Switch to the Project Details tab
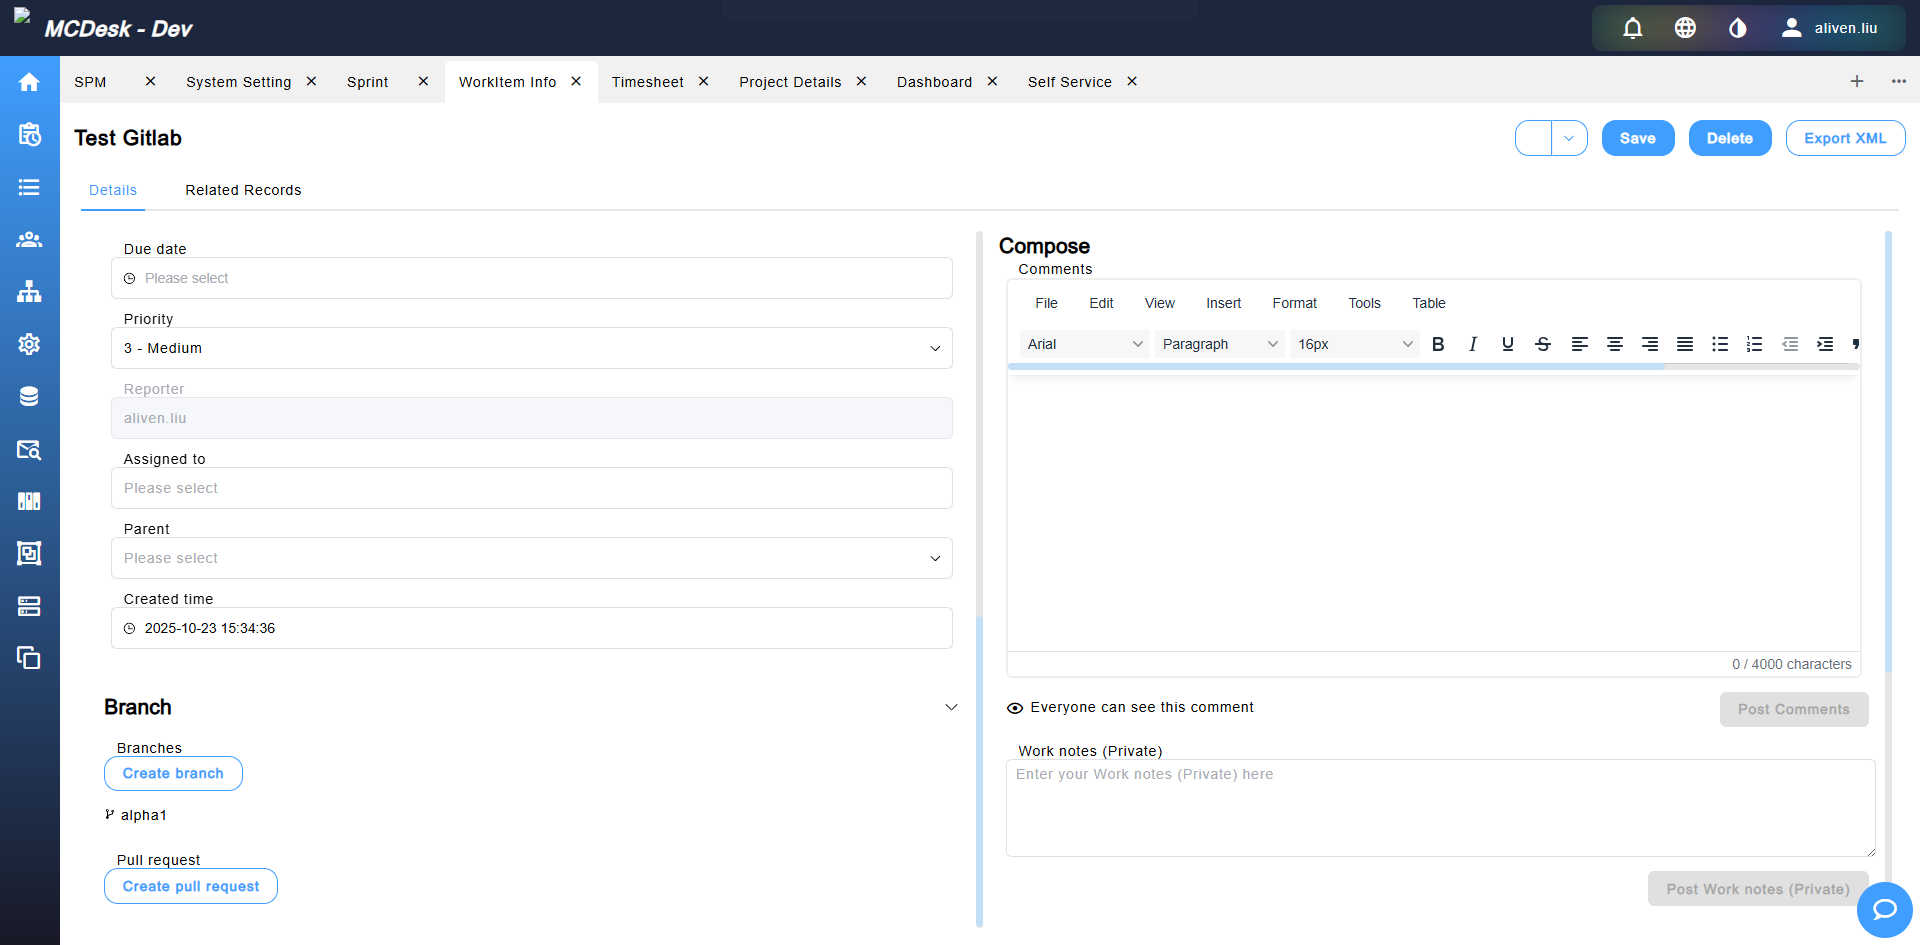The width and height of the screenshot is (1920, 945). (x=790, y=82)
